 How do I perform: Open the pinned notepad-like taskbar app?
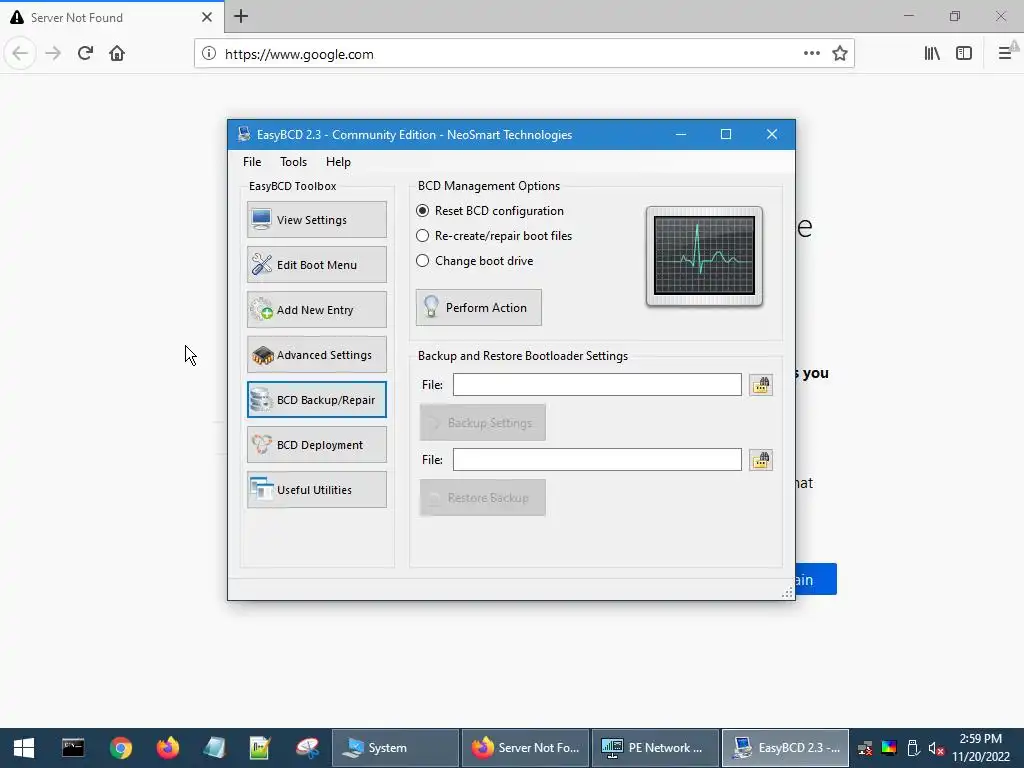coord(214,748)
